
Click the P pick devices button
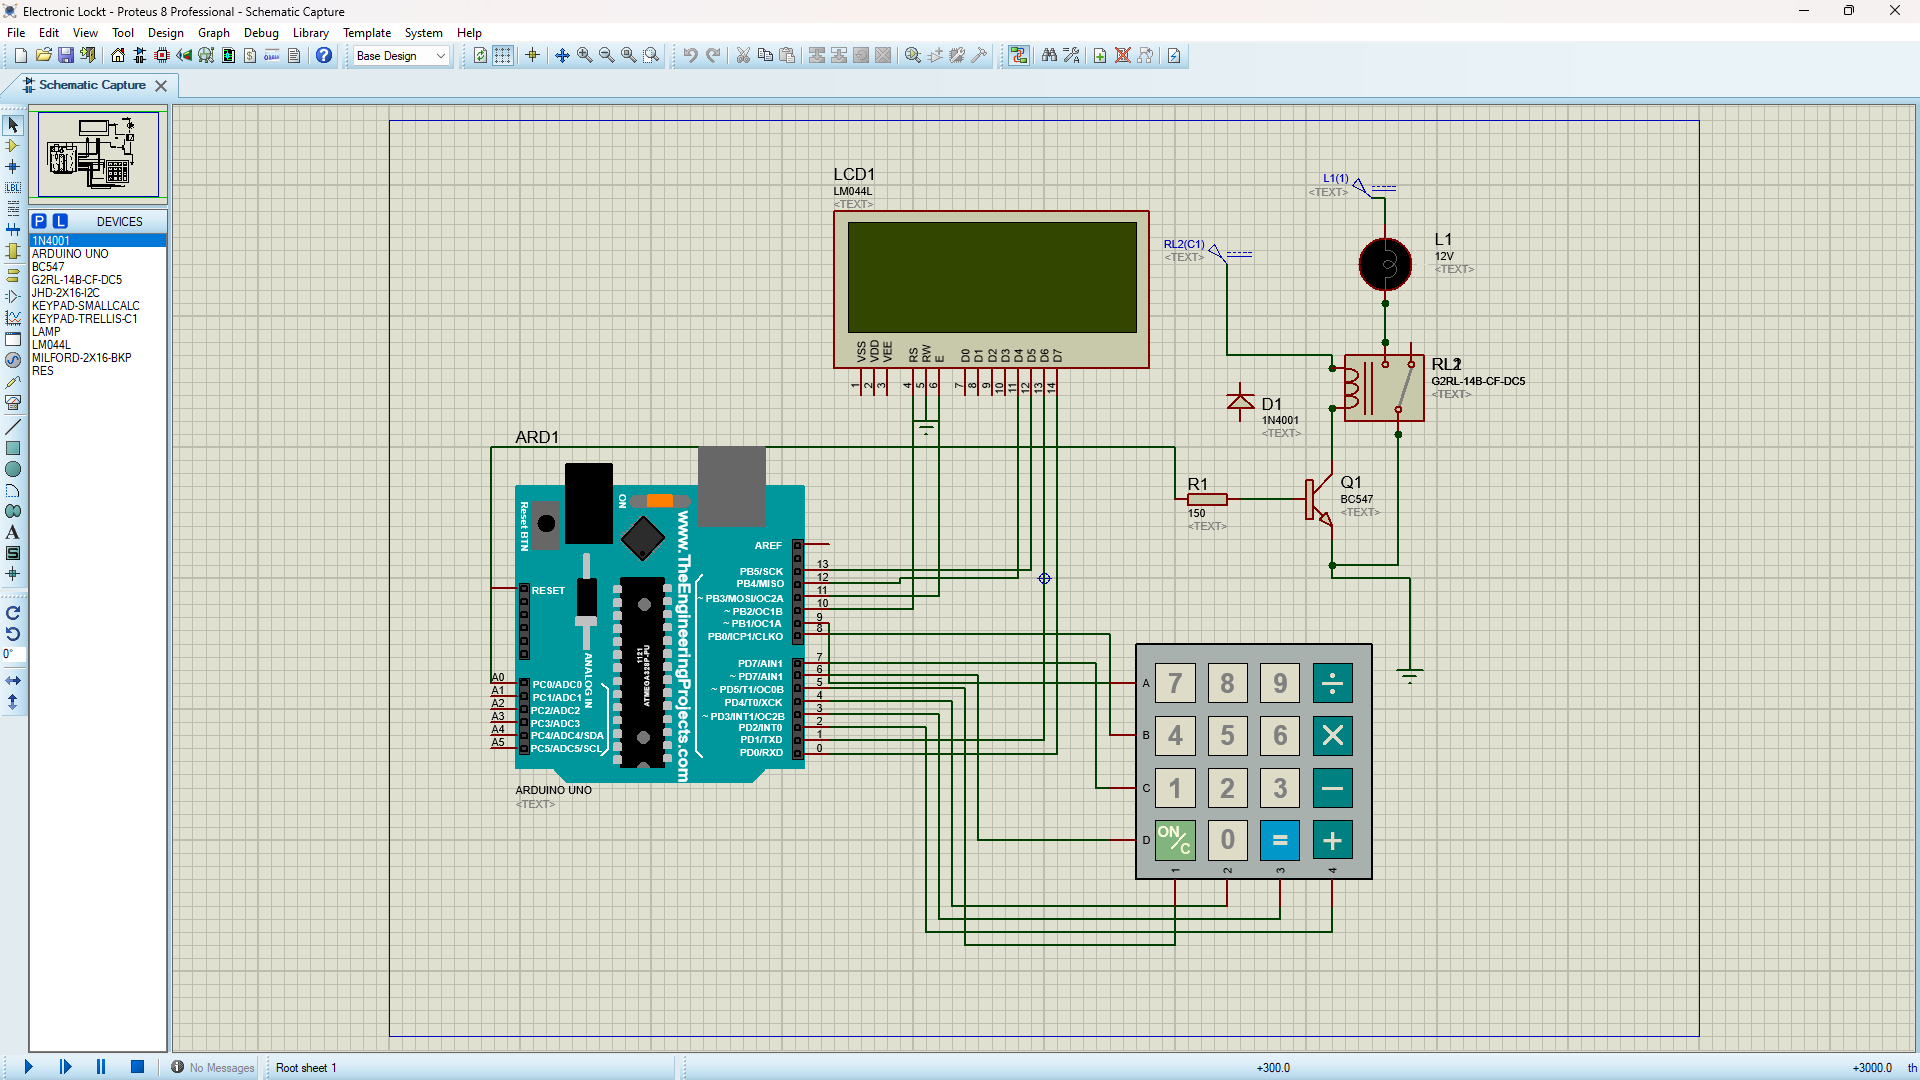coord(39,221)
